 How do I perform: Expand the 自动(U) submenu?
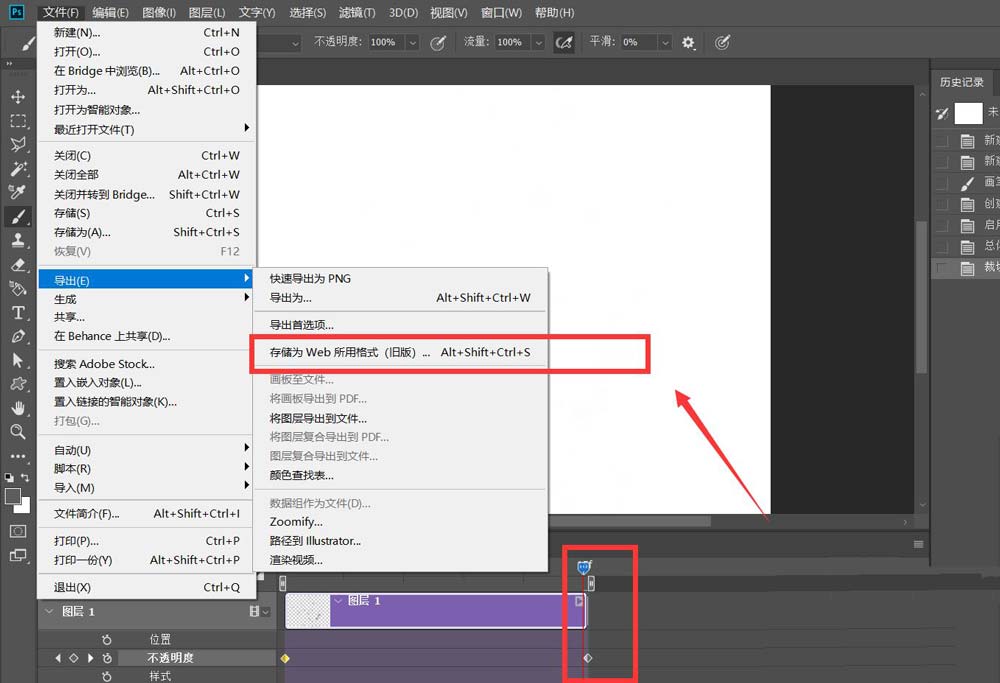point(147,450)
